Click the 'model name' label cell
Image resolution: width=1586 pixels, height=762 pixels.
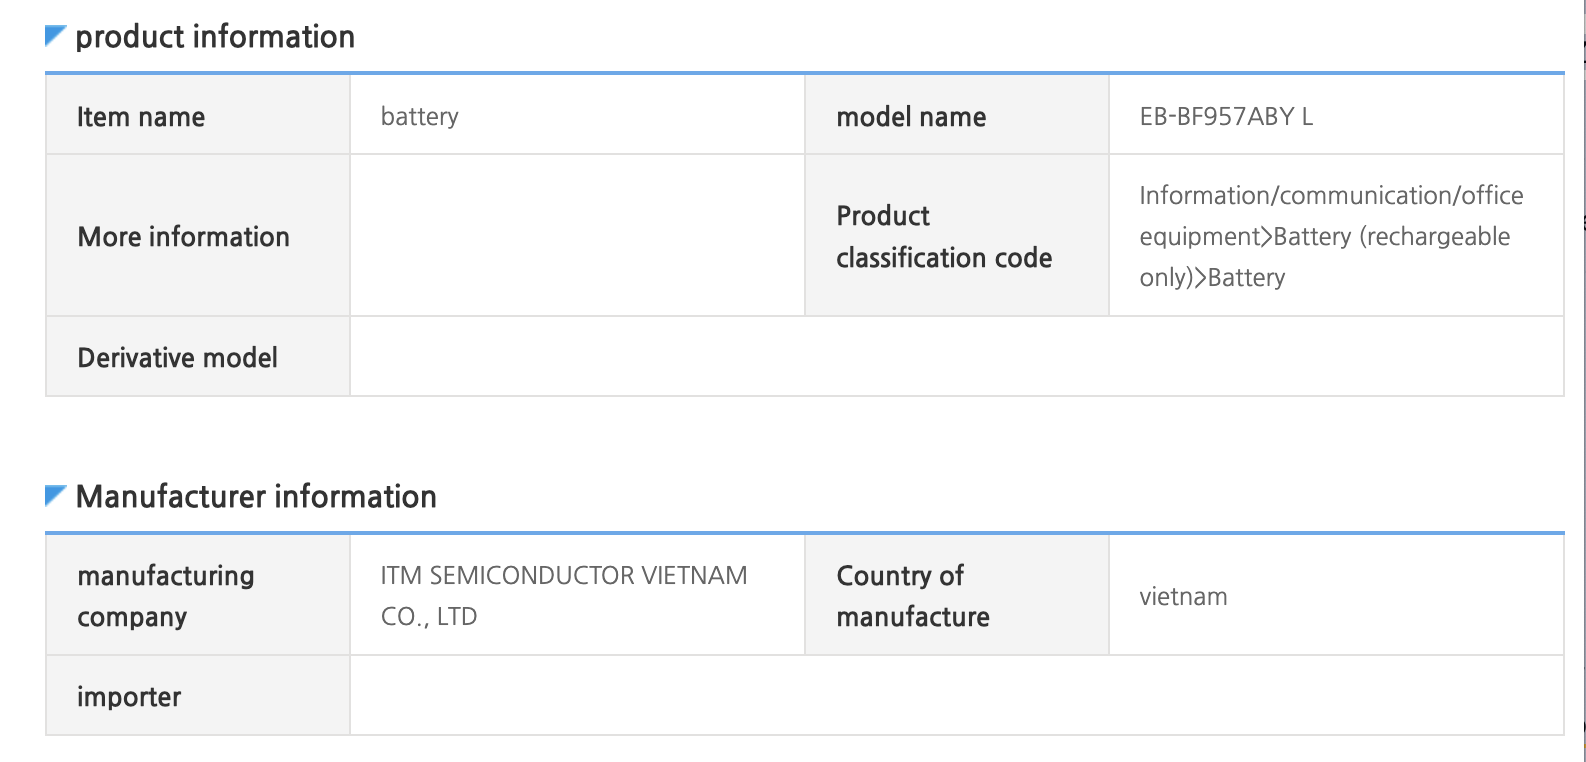[911, 117]
